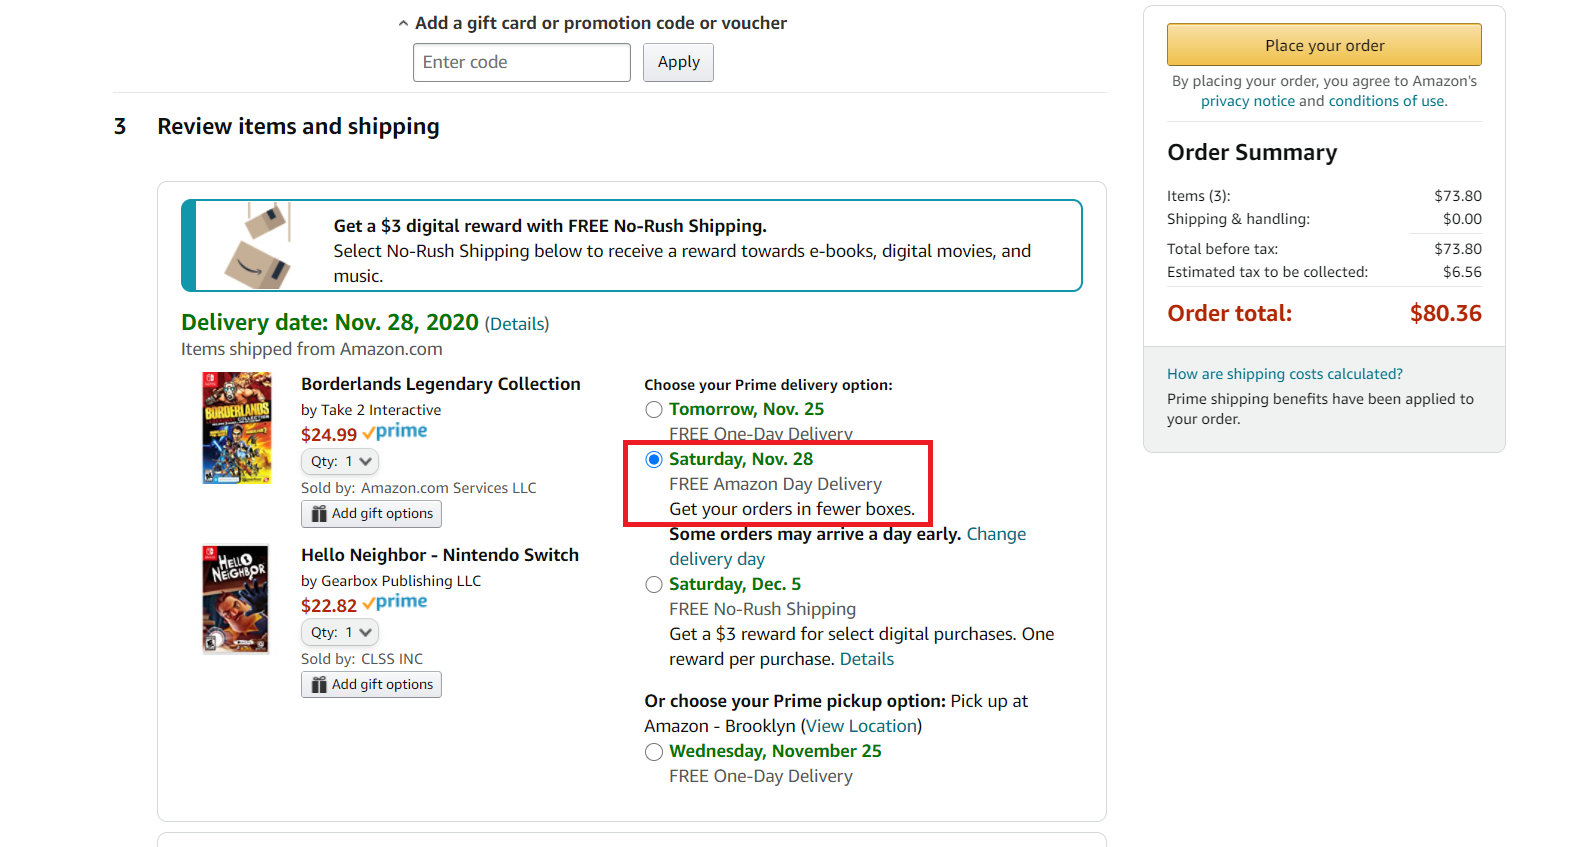Select Wednesday, November 25 pickup option

[x=654, y=751]
